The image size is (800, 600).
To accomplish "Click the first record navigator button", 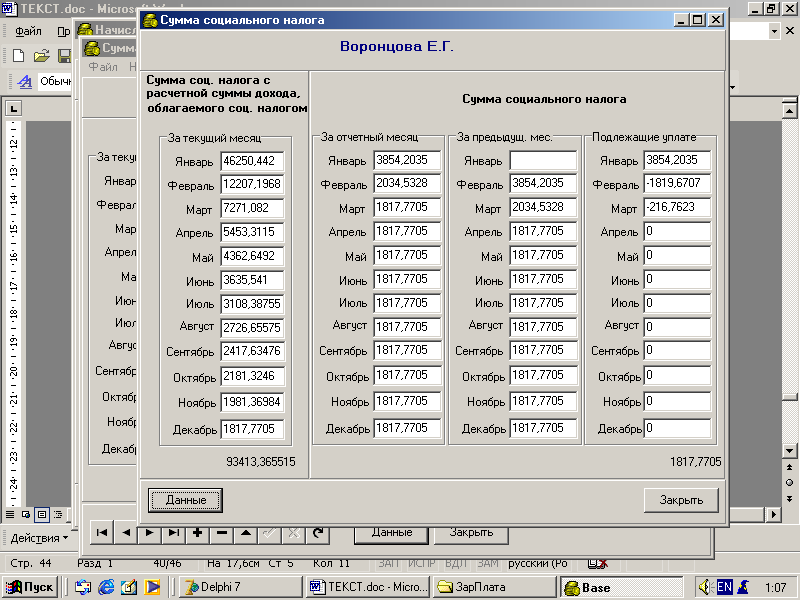I will pyautogui.click(x=102, y=533).
